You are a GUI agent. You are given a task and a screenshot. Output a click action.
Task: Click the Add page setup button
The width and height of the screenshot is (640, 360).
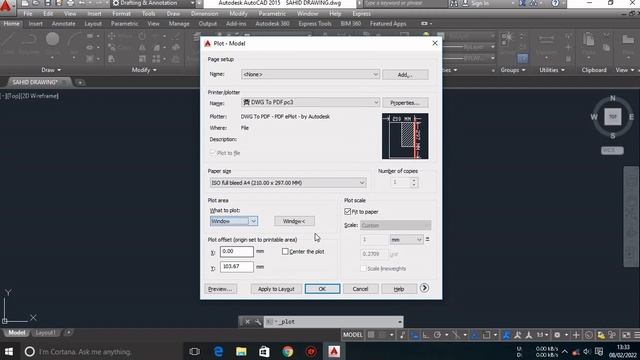tap(405, 75)
